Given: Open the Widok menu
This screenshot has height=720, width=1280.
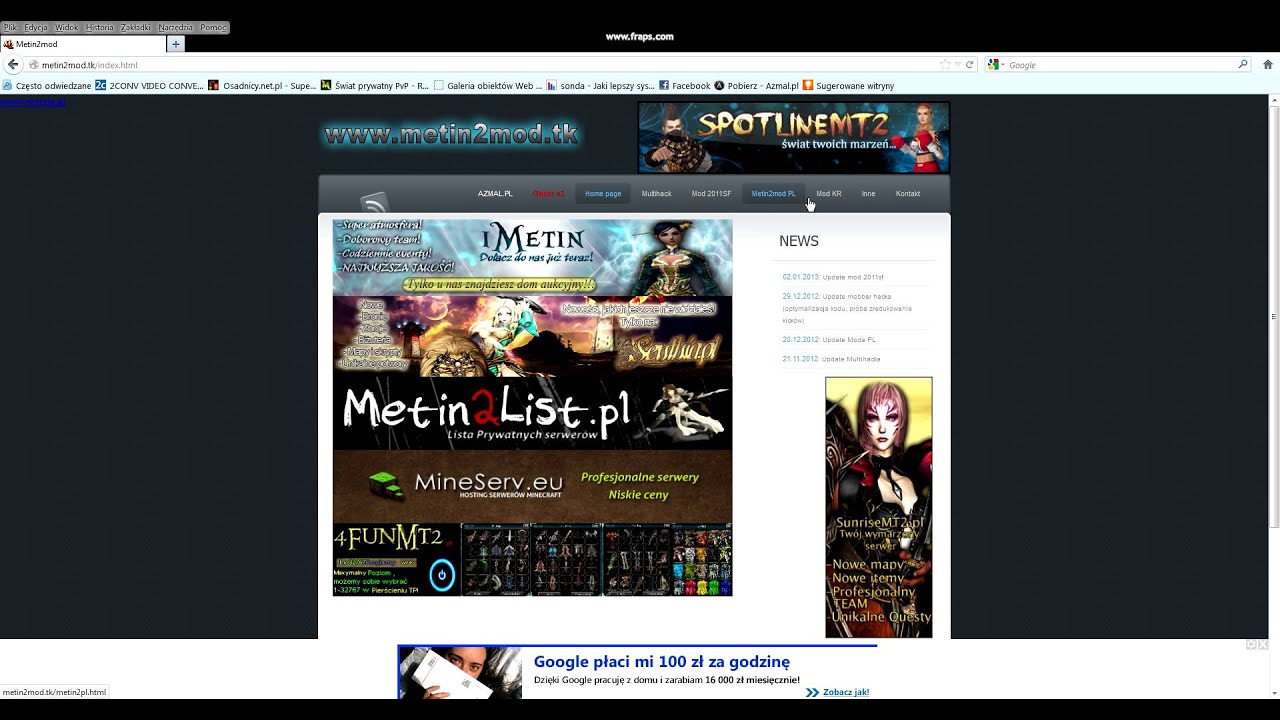Looking at the screenshot, I should coord(67,28).
